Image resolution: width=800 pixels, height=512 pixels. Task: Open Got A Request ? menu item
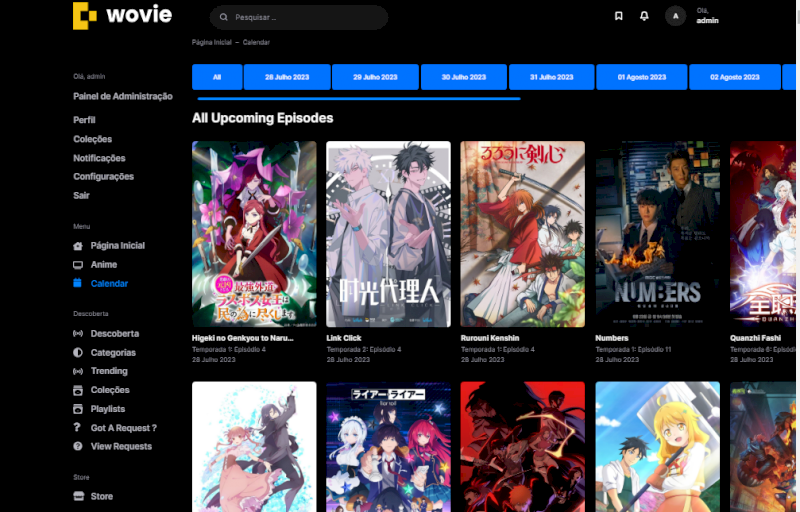pos(123,428)
